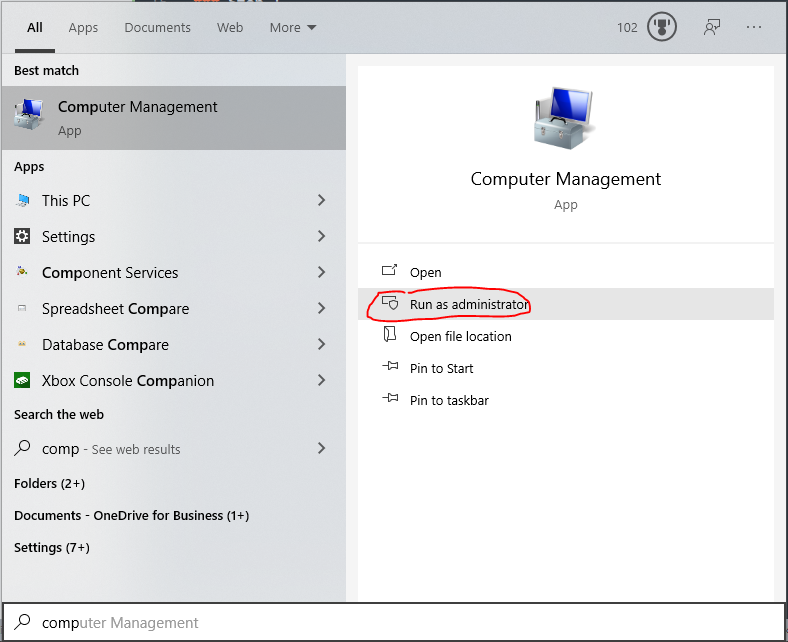The width and height of the screenshot is (788, 642).
Task: Click the web search magnifier icon beside comp
Action: pos(22,448)
